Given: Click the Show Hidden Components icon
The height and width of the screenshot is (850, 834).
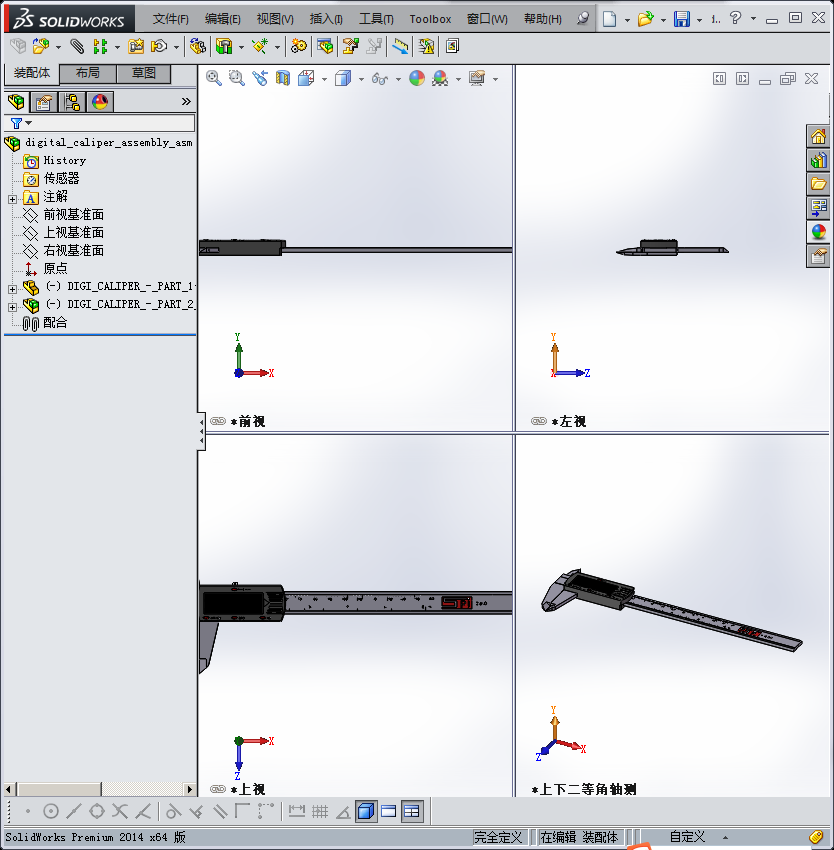Looking at the screenshot, I should (198, 46).
